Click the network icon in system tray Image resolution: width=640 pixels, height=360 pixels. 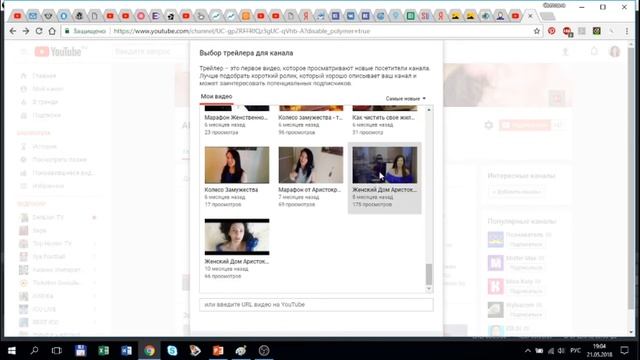551,351
